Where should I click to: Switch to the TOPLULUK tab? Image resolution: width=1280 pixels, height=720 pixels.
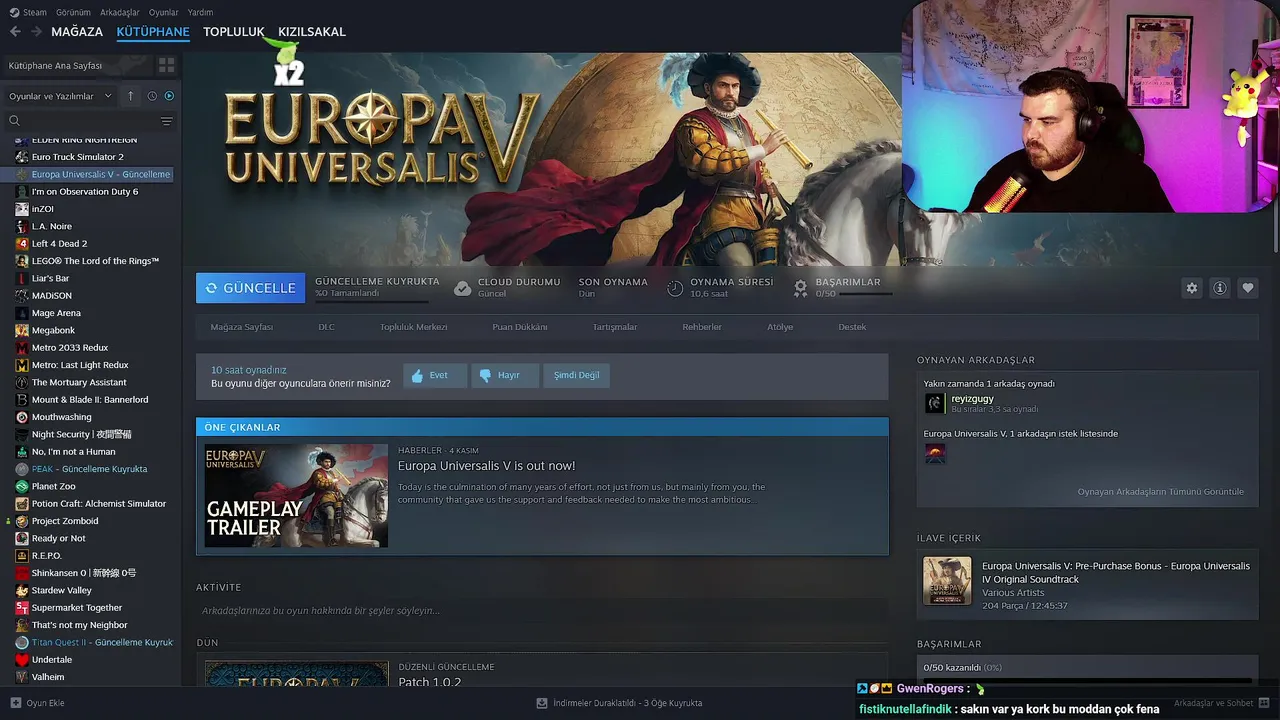click(233, 32)
